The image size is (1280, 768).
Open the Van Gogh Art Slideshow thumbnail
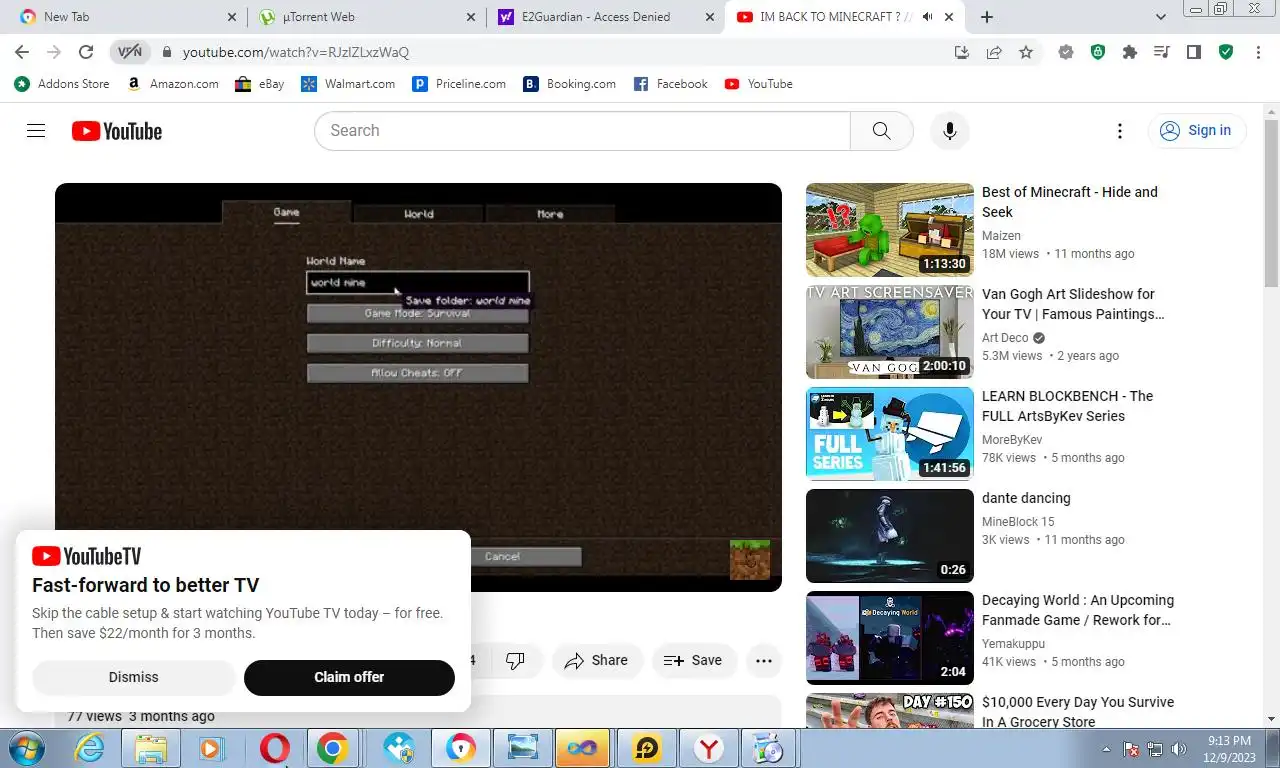click(x=890, y=332)
